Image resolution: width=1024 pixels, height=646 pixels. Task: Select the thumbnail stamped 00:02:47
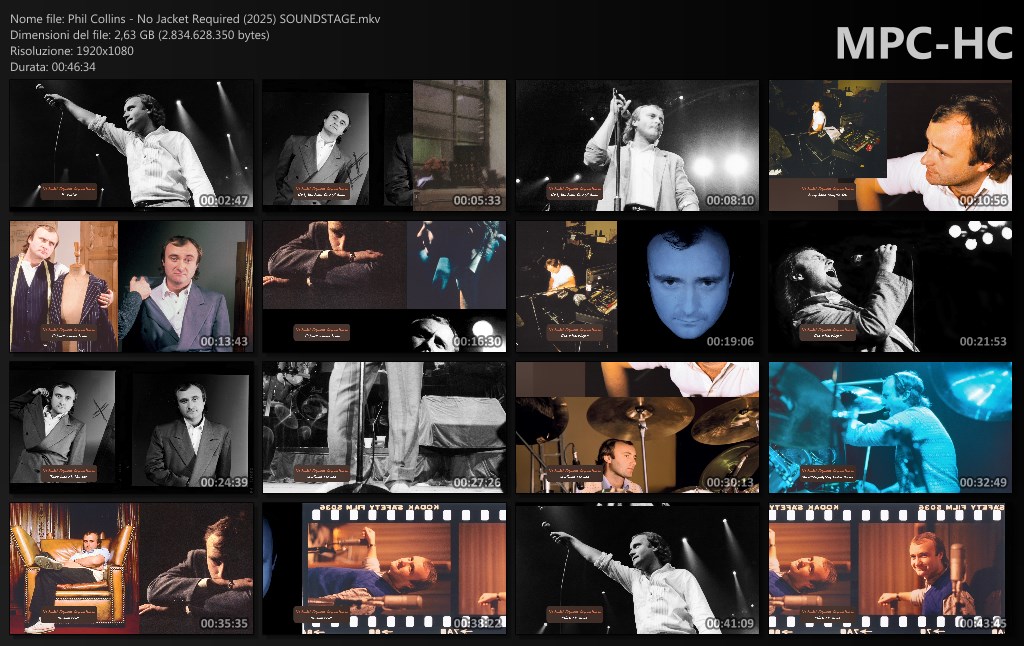tap(131, 145)
